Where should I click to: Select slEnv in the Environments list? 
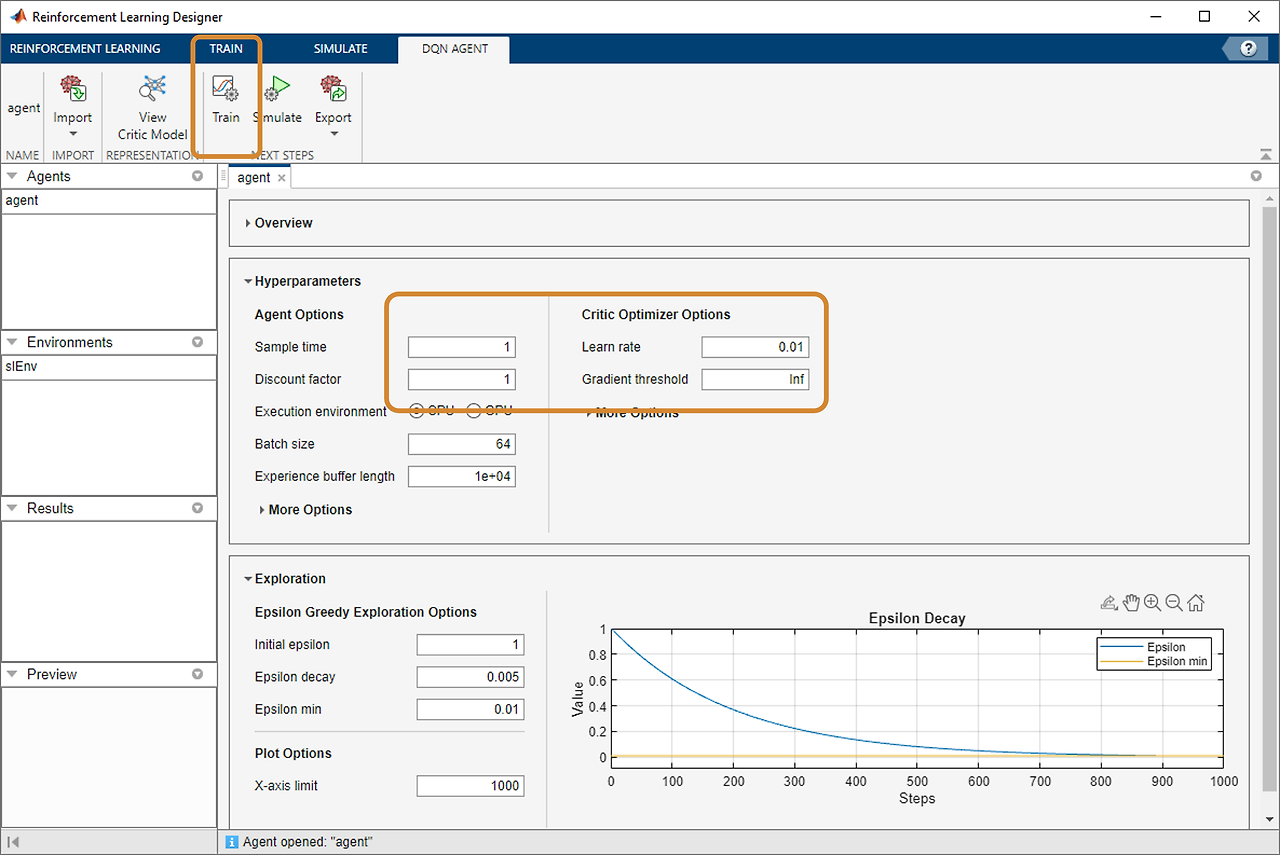coord(108,366)
